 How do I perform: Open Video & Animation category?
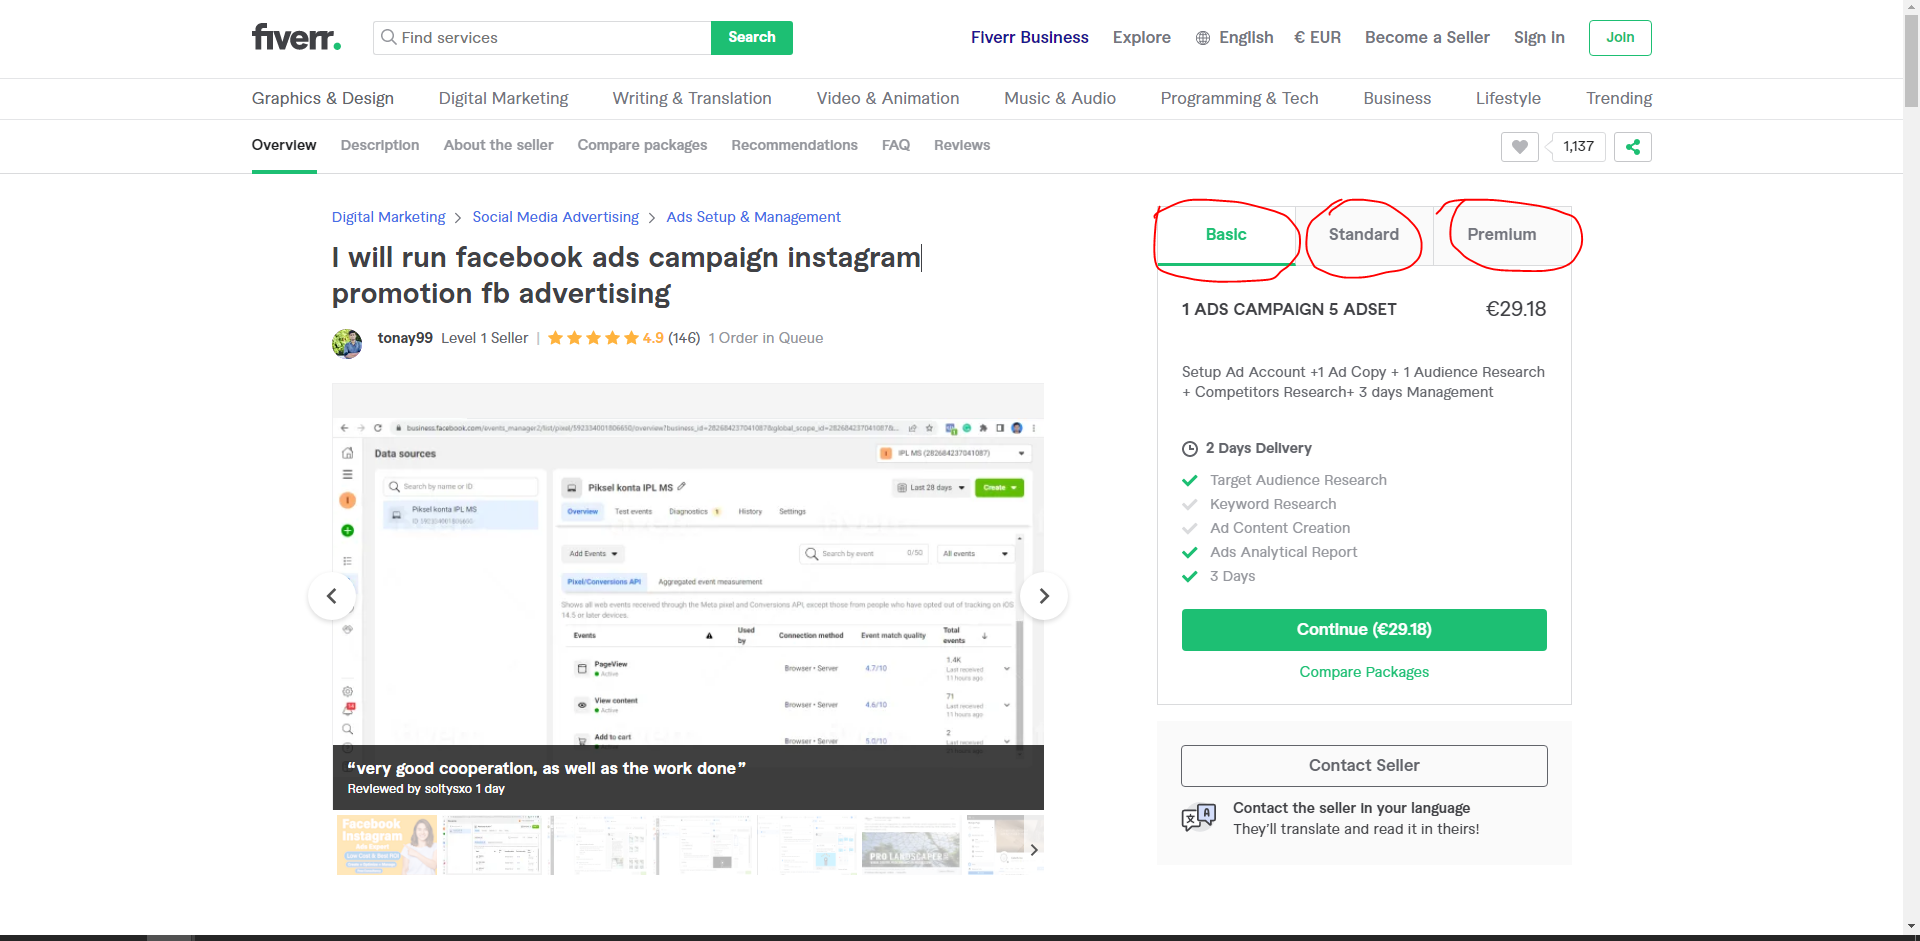point(888,98)
